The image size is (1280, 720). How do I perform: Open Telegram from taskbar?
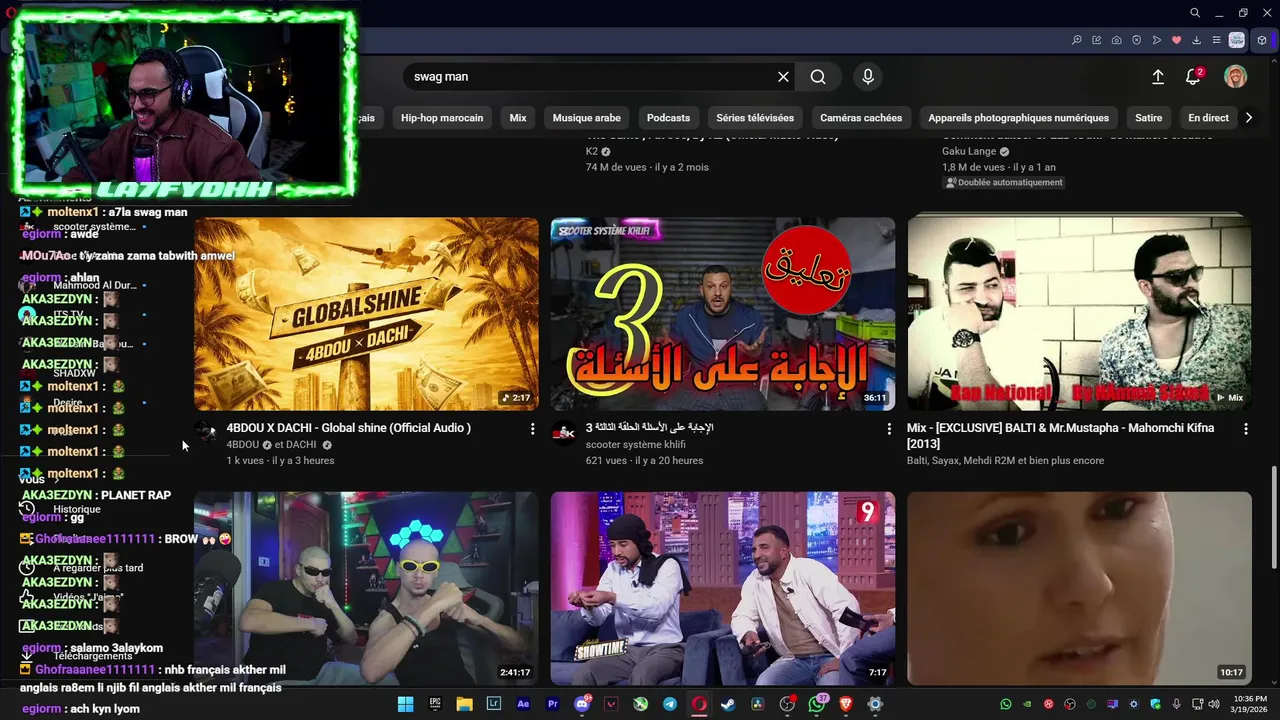670,704
